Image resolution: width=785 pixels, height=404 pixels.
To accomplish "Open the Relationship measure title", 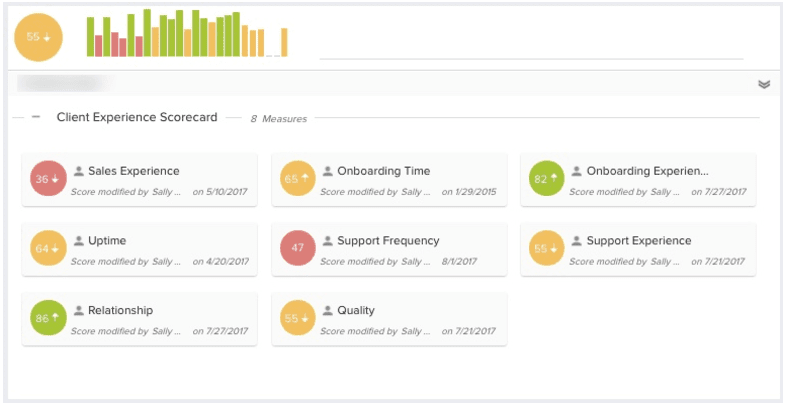I will pos(120,311).
